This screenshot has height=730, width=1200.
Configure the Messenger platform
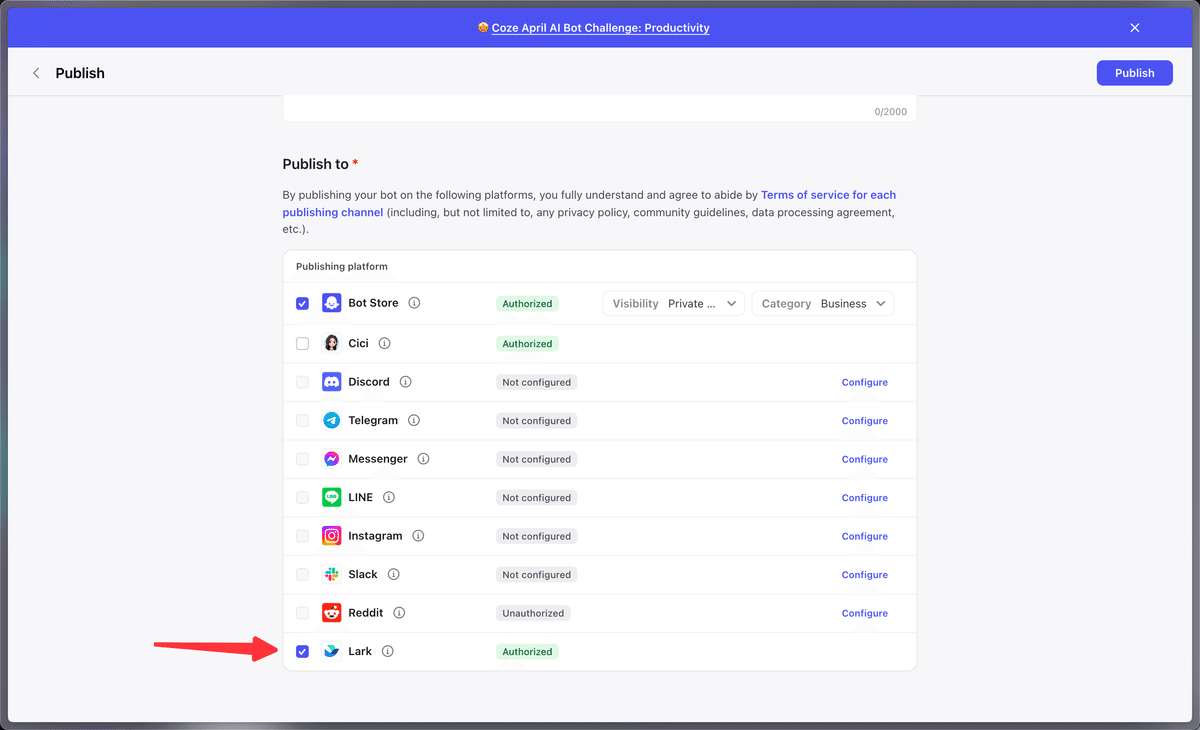click(865, 459)
